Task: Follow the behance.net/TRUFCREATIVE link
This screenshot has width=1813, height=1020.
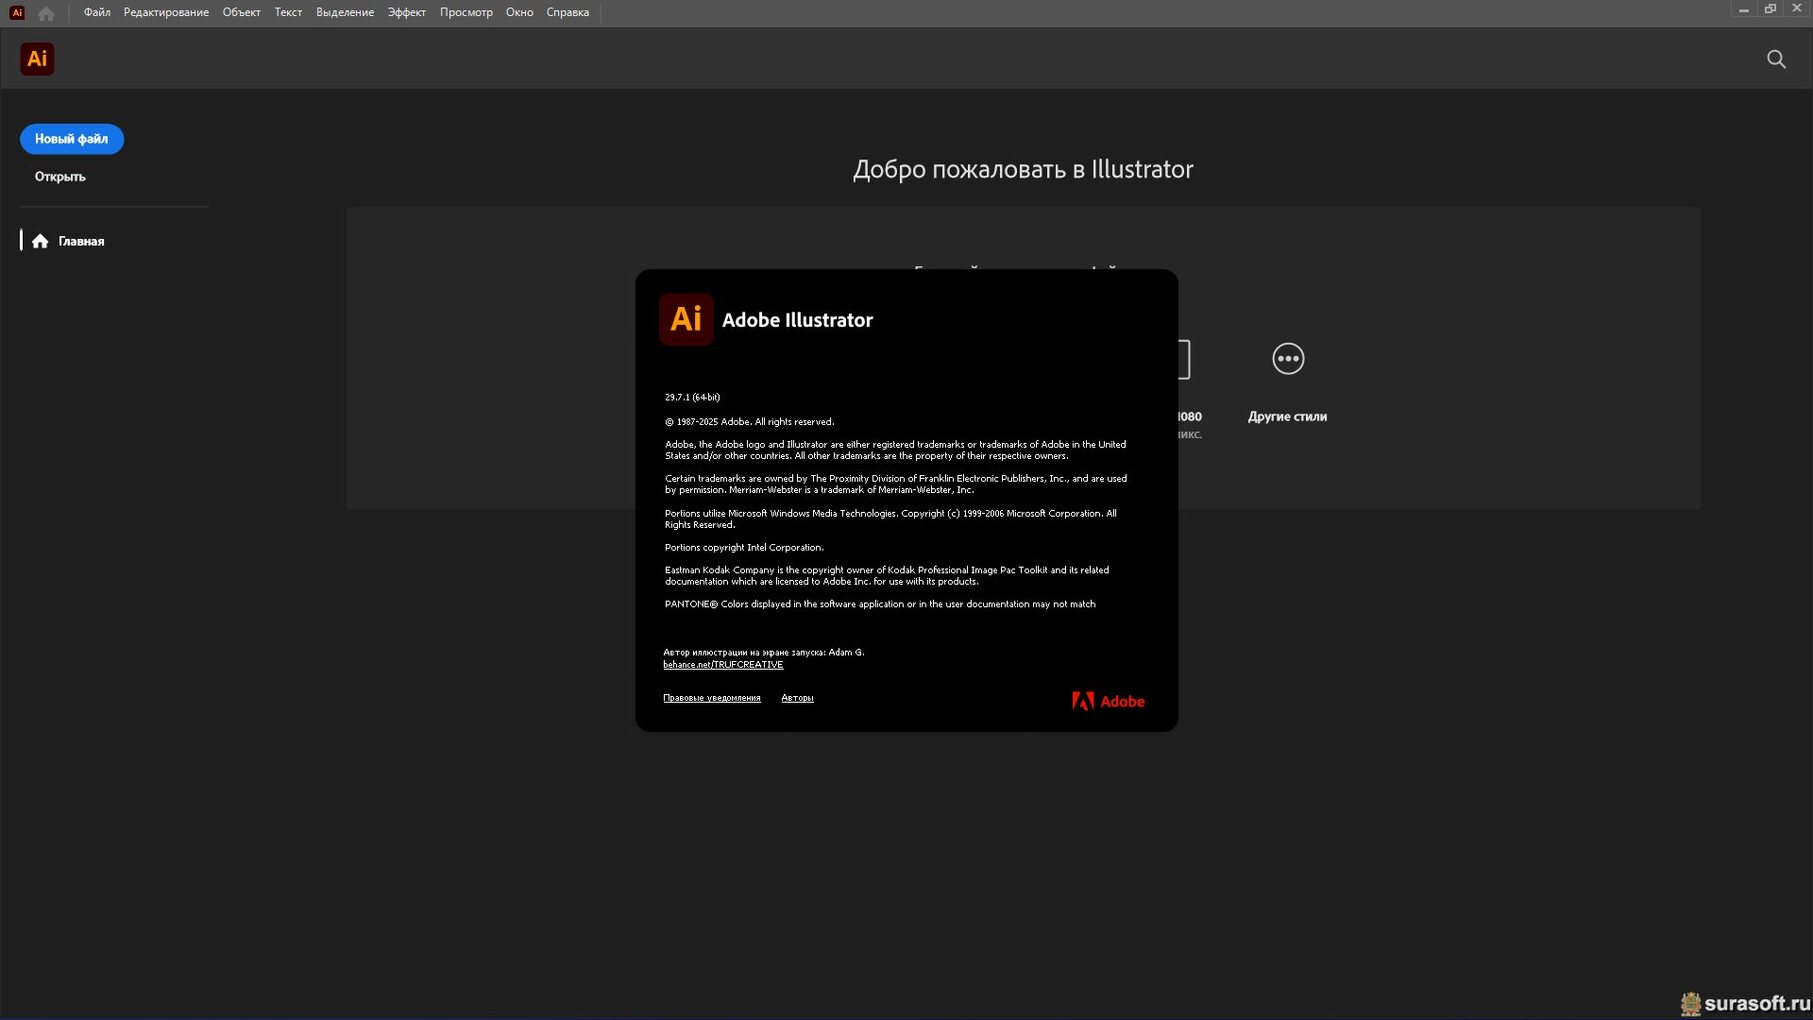Action: coord(723,665)
